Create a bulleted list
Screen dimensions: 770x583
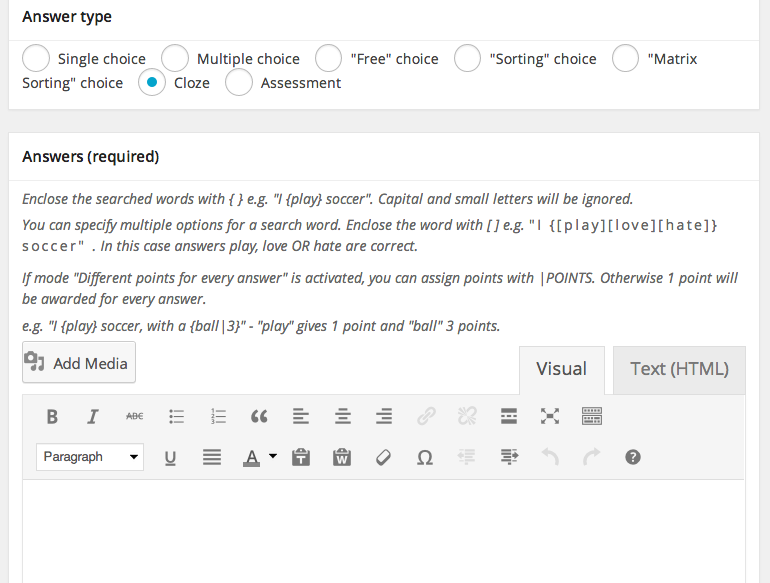pyautogui.click(x=177, y=416)
